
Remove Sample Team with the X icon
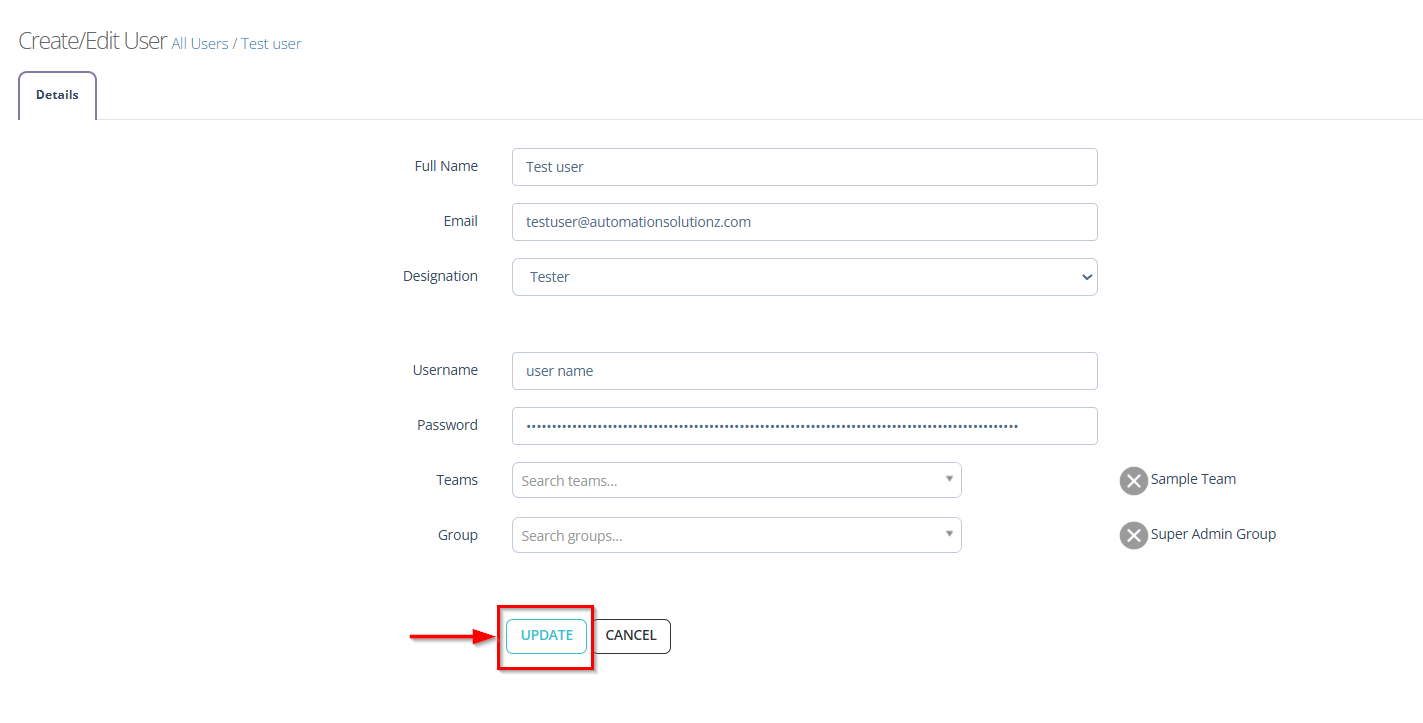pos(1133,481)
